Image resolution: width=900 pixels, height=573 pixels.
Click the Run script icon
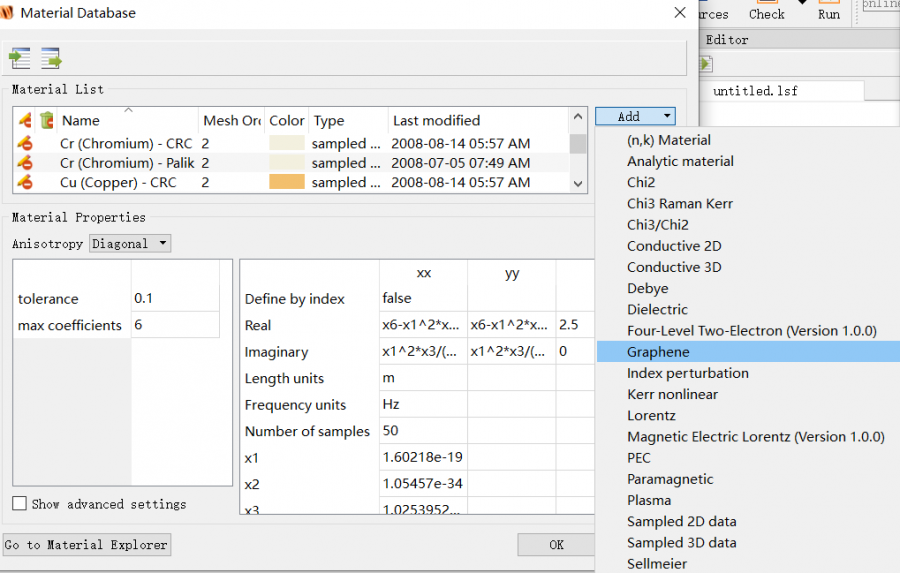pyautogui.click(x=828, y=11)
